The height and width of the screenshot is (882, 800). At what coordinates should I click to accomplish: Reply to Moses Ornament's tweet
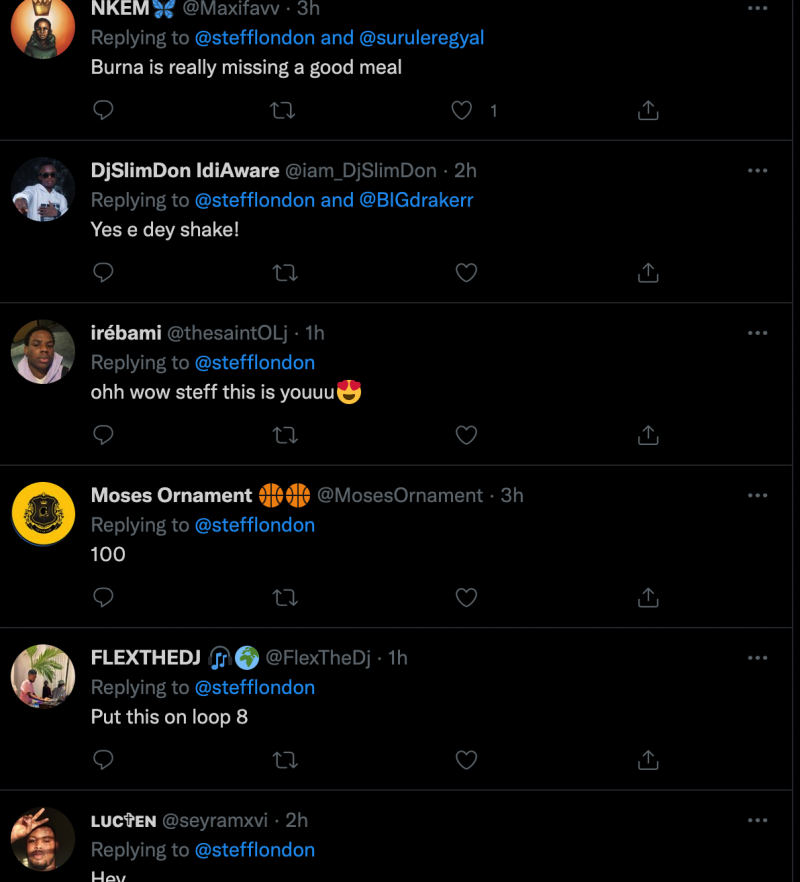[103, 598]
